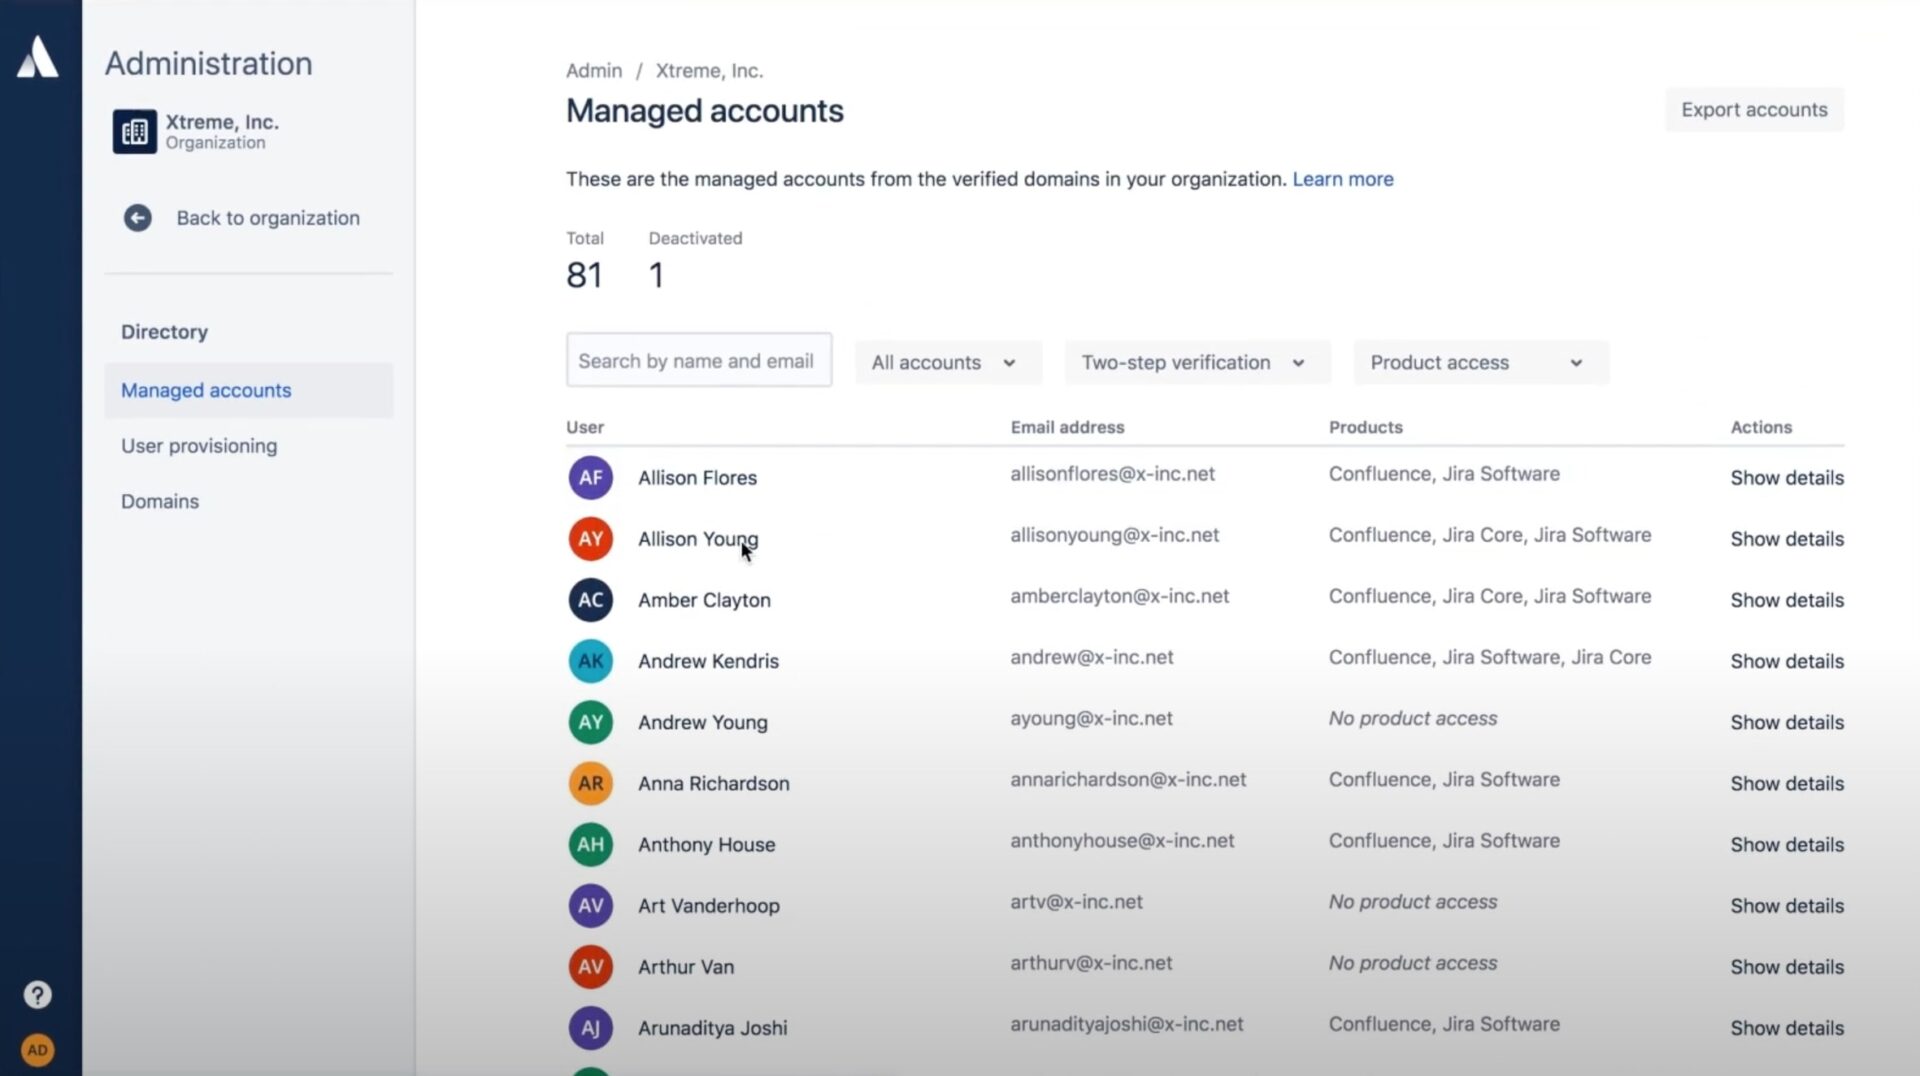The width and height of the screenshot is (1920, 1076).
Task: Open User provisioning in the sidebar
Action: (x=199, y=446)
